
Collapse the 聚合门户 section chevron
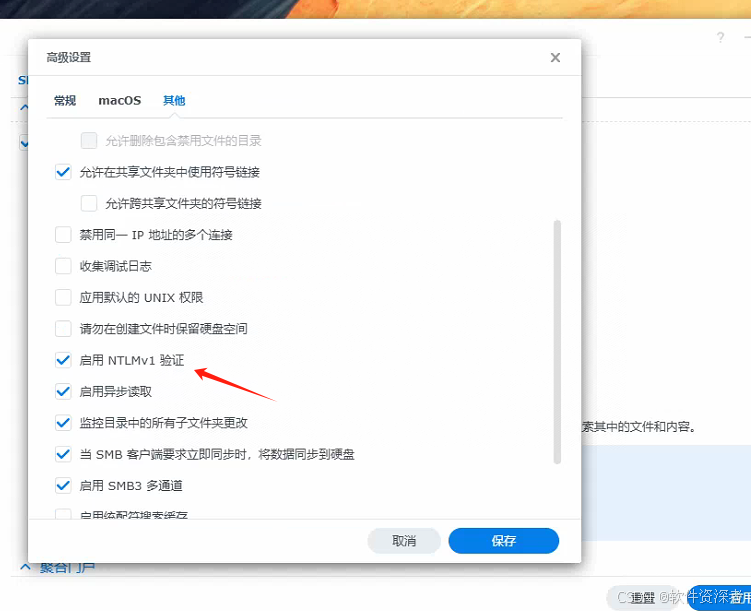(25, 568)
